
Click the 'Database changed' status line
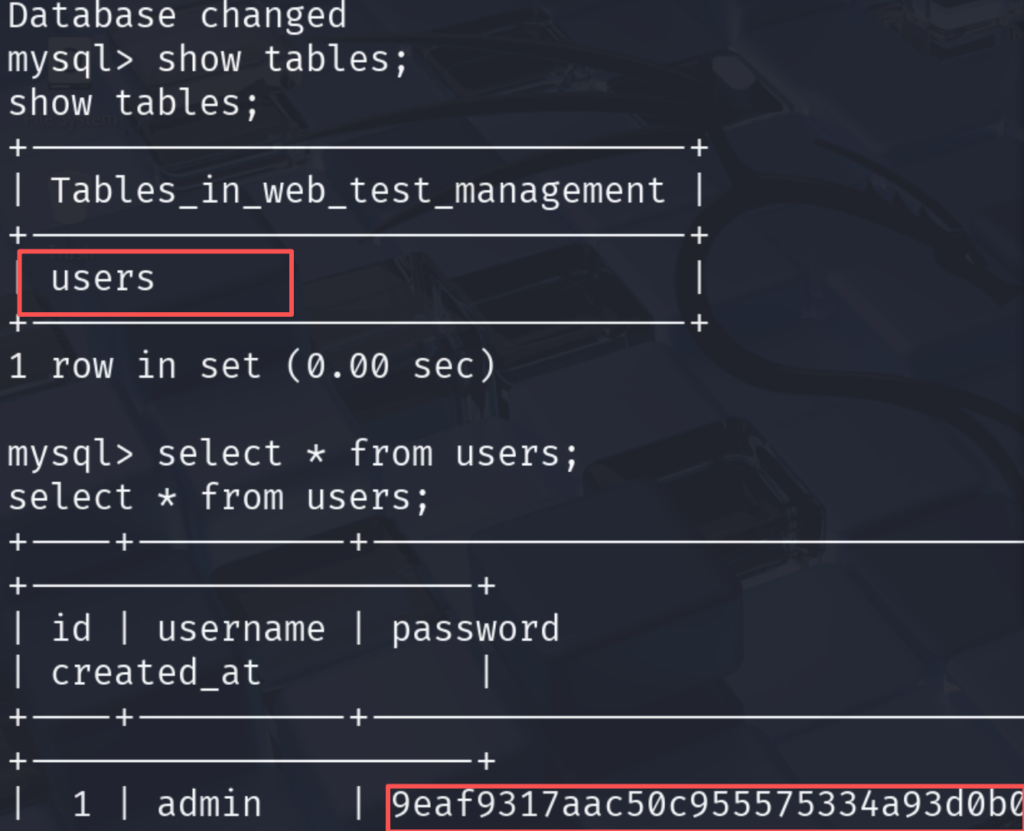177,16
